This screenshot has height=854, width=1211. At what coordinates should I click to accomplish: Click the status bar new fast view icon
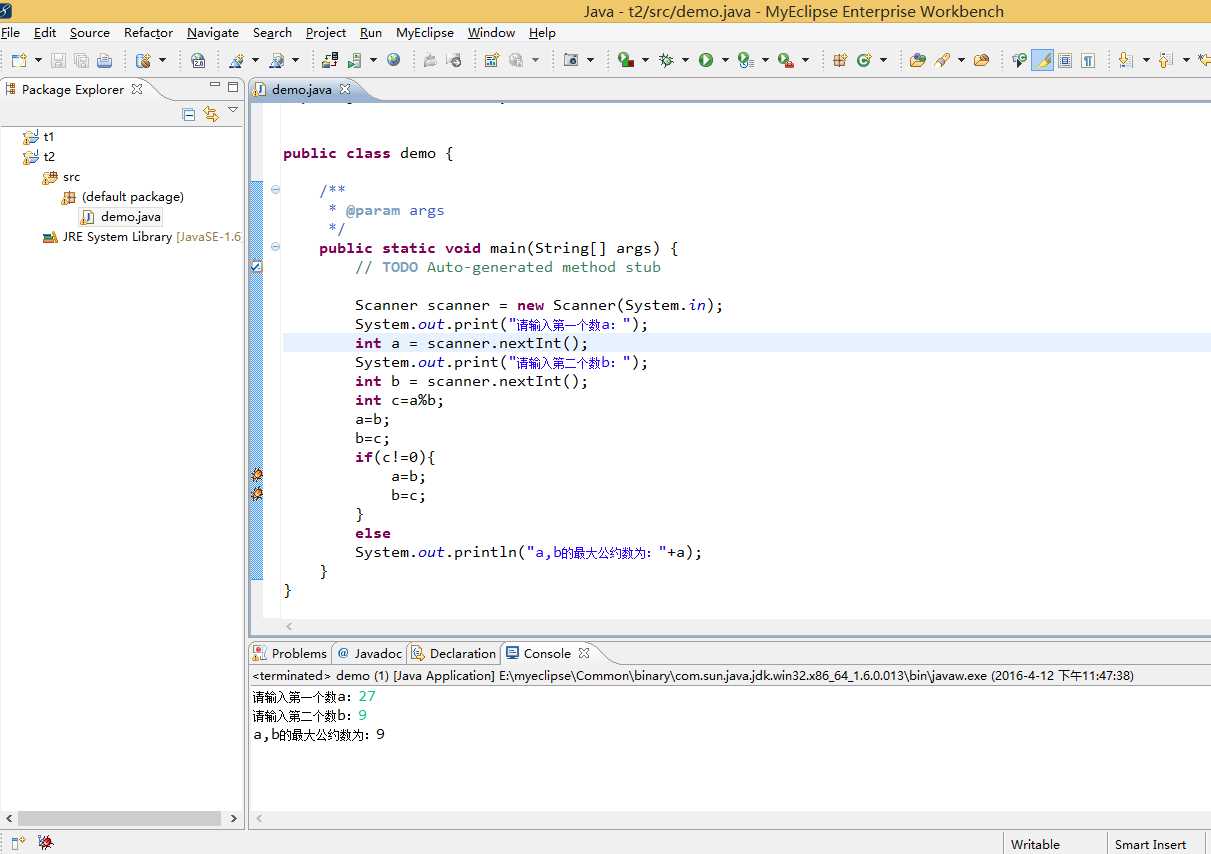[18, 843]
